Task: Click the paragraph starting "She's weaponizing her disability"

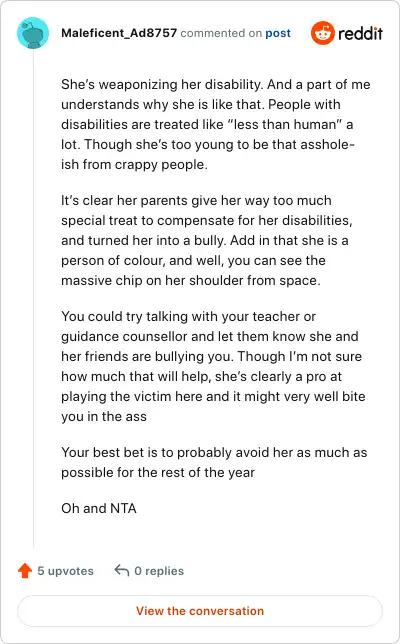Action: pyautogui.click(x=216, y=124)
